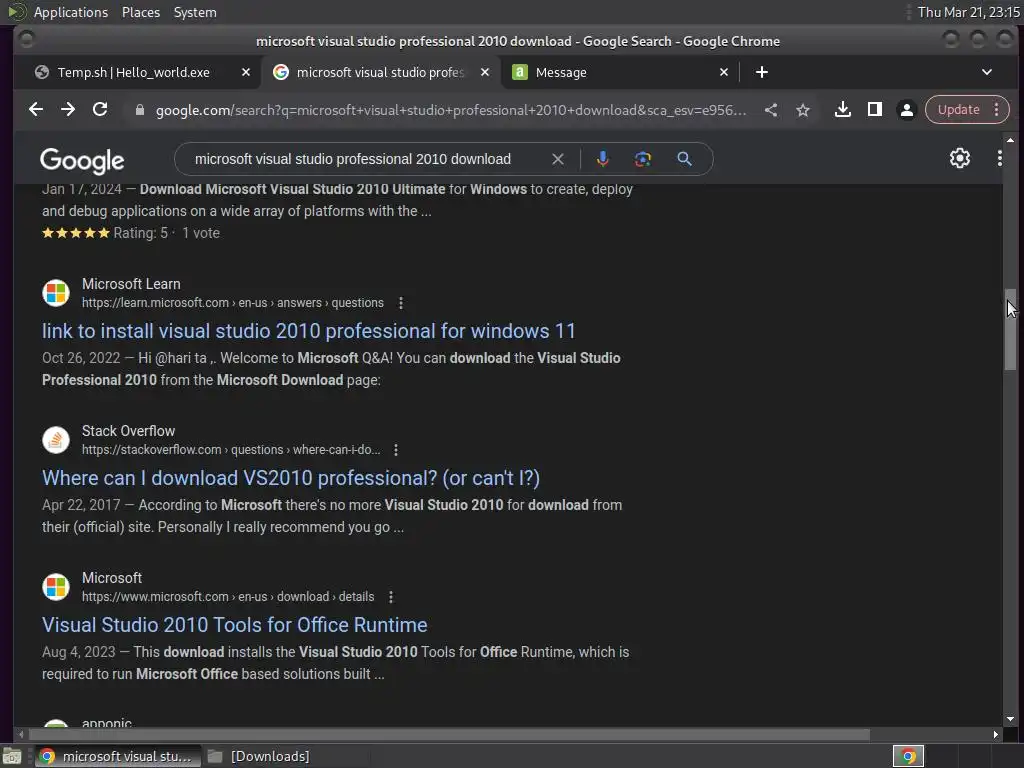Viewport: 1024px width, 768px height.
Task: Open more options for Microsoft download result
Action: 391,597
